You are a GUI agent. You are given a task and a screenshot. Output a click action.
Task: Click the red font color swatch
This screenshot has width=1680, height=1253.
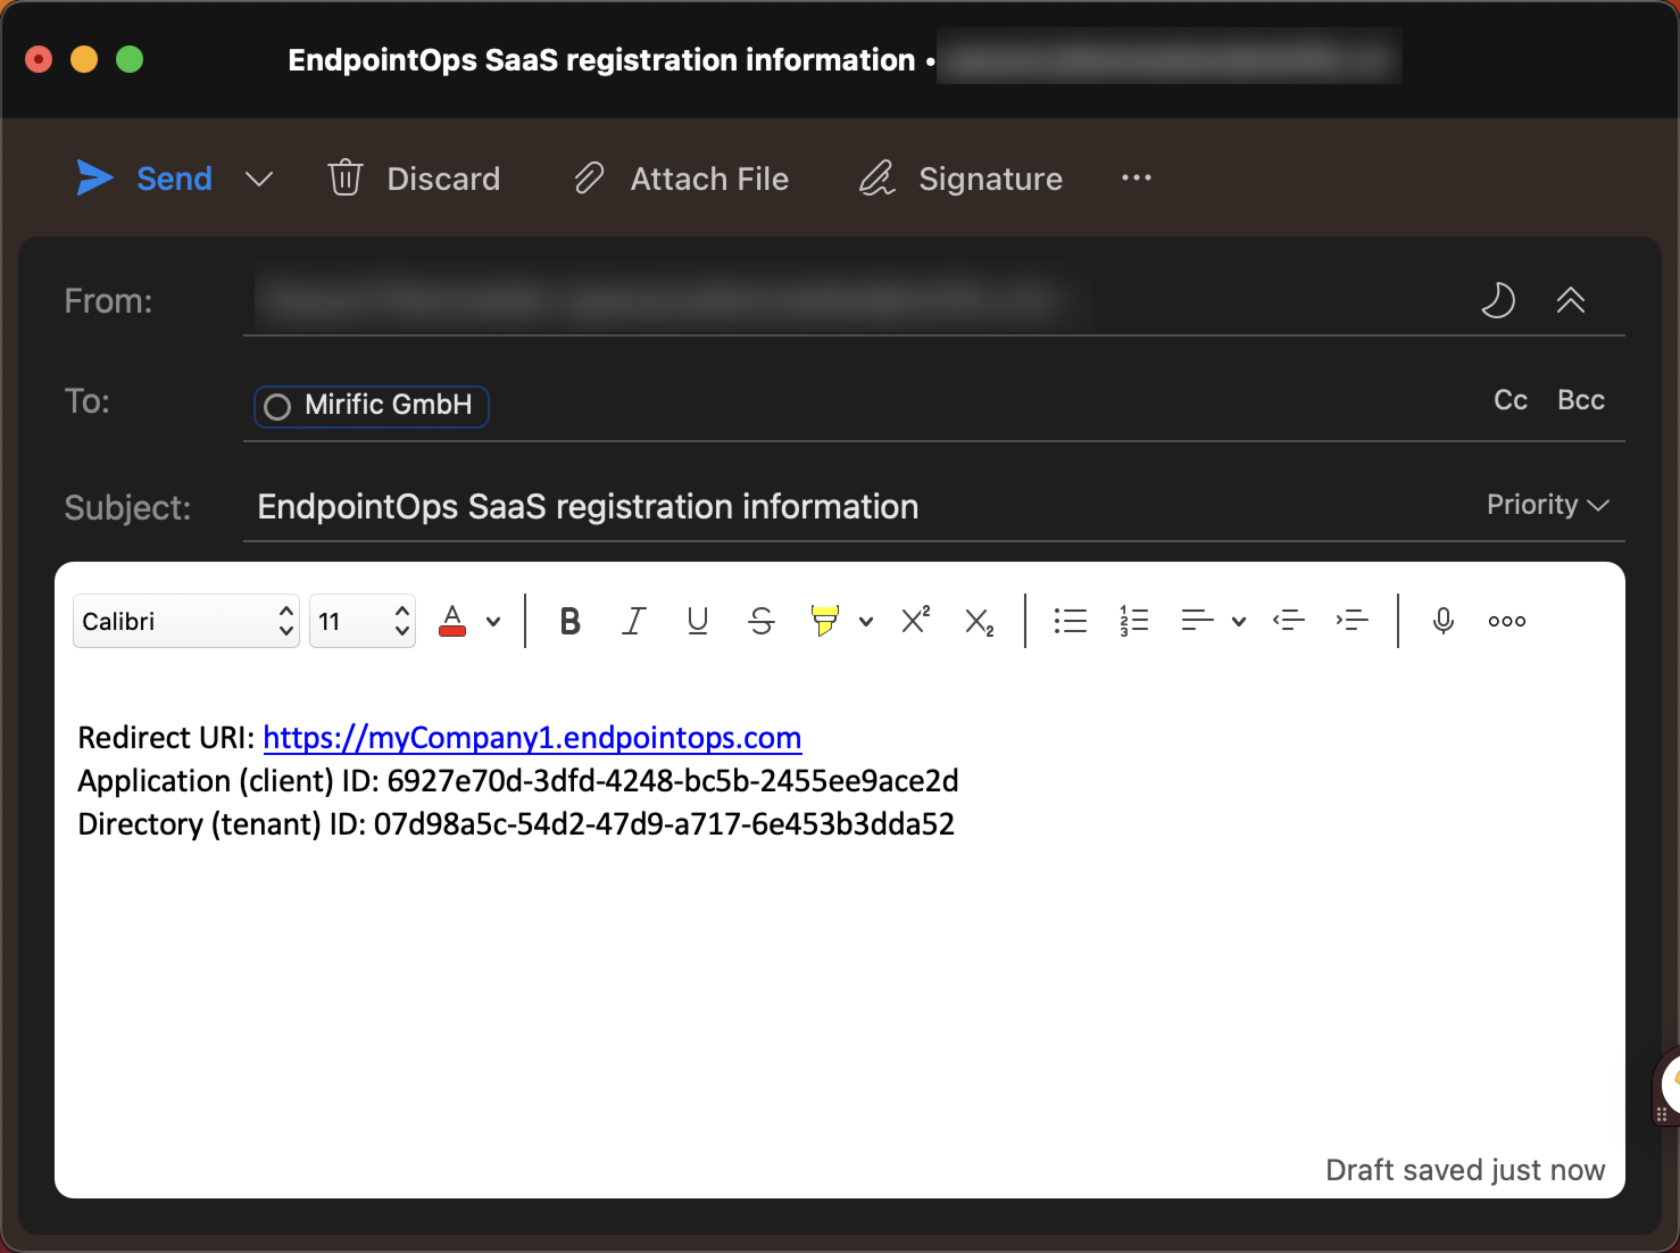tap(452, 621)
